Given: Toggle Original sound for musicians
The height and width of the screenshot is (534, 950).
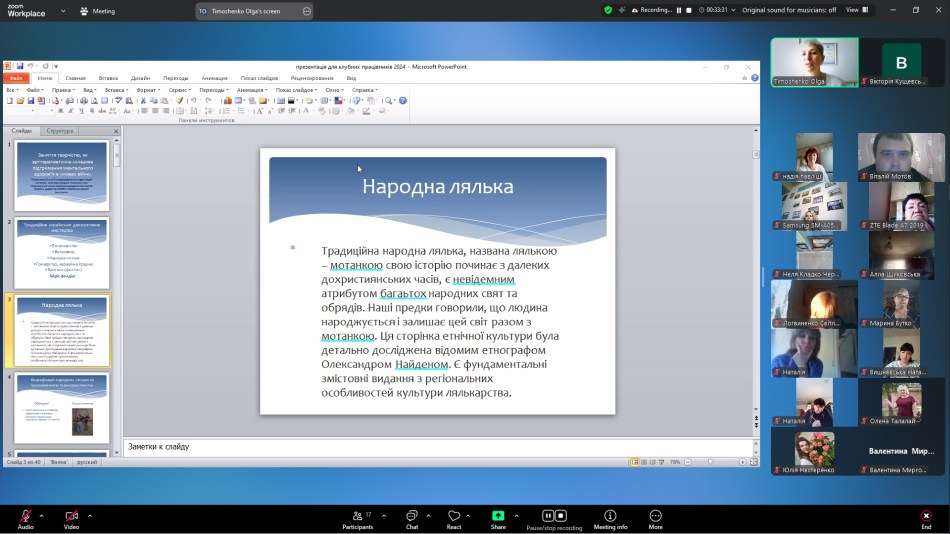Looking at the screenshot, I should 789,10.
